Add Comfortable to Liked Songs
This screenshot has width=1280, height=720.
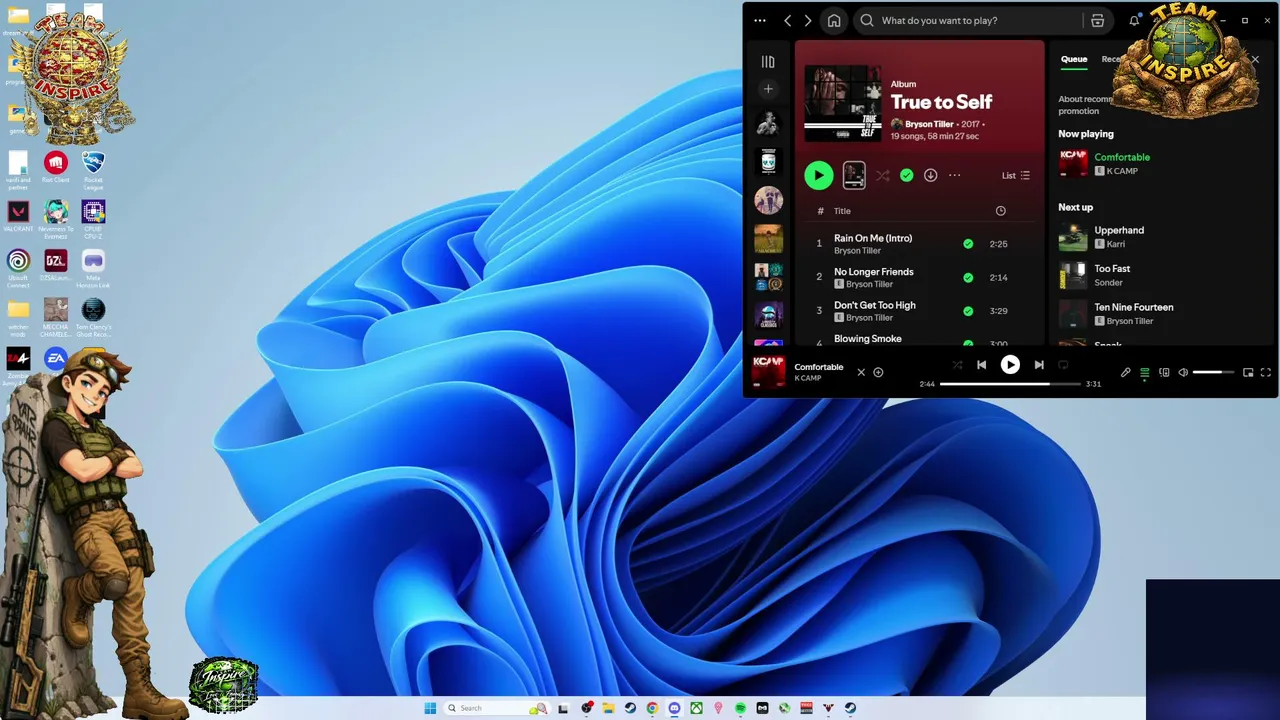(878, 372)
